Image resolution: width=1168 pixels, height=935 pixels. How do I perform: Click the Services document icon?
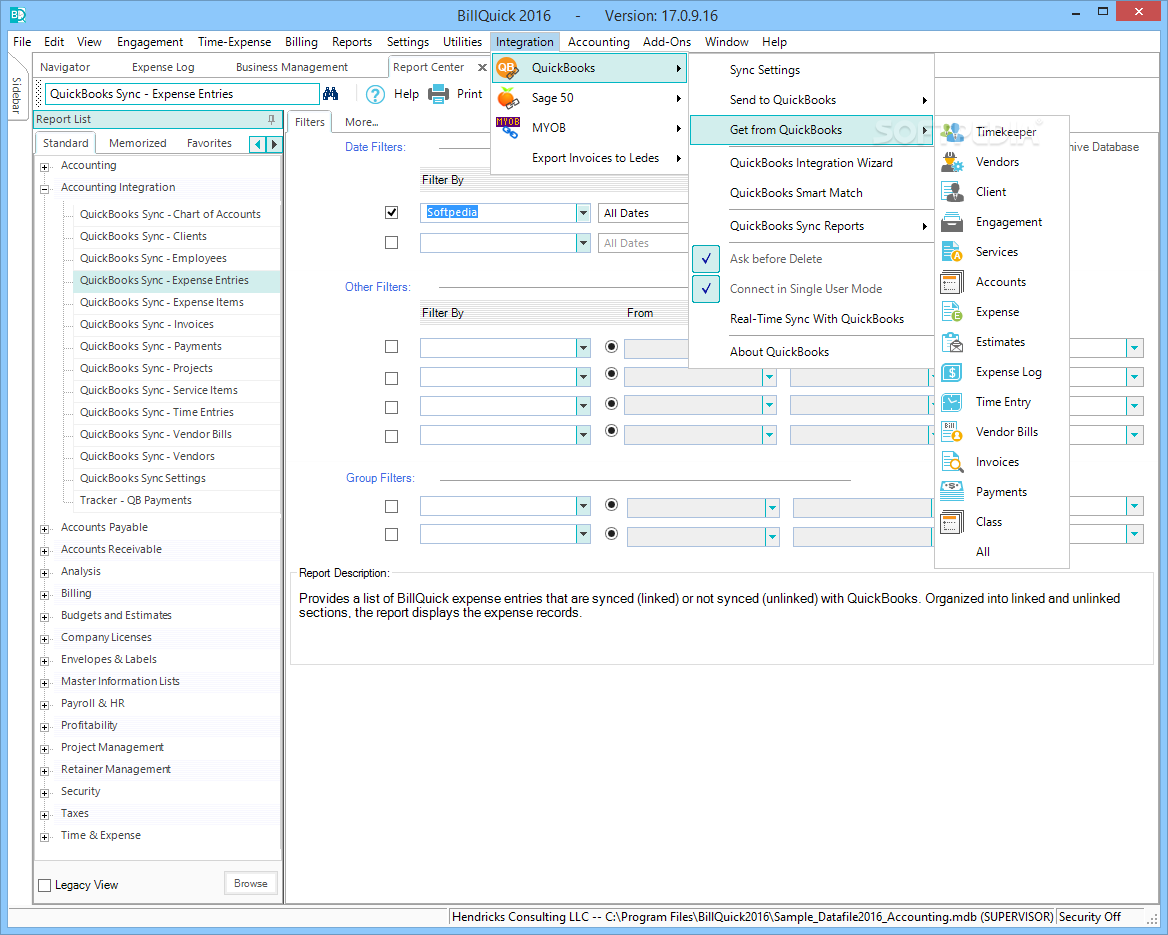[x=952, y=252]
